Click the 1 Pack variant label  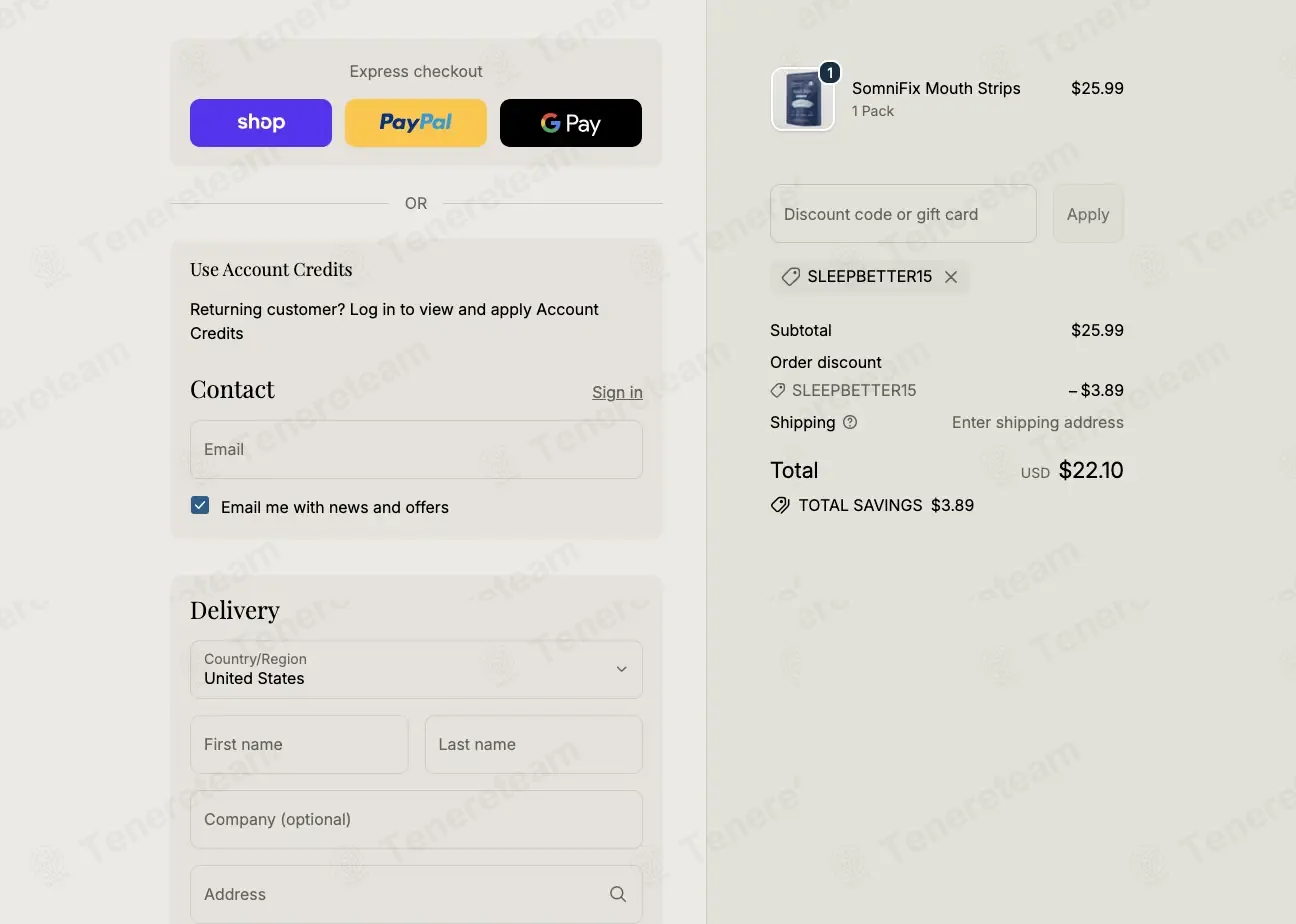coord(873,111)
